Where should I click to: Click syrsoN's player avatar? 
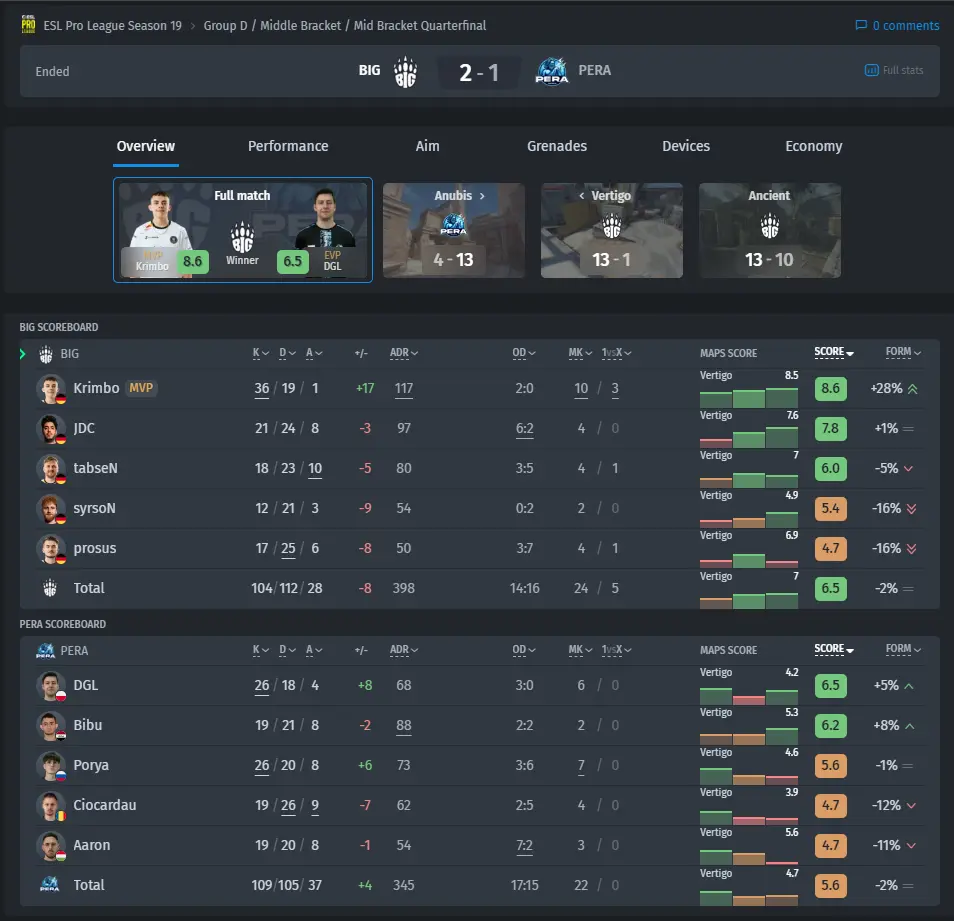click(50, 509)
